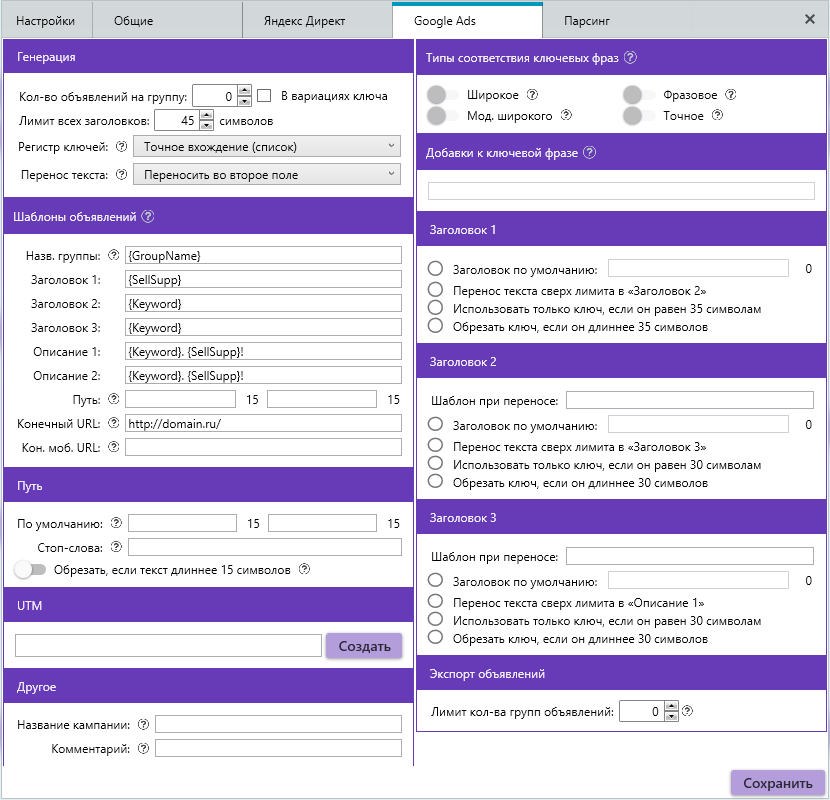This screenshot has width=830, height=800.
Task: Click help icon after Обрезать 15 символов toggle
Action: tap(304, 569)
